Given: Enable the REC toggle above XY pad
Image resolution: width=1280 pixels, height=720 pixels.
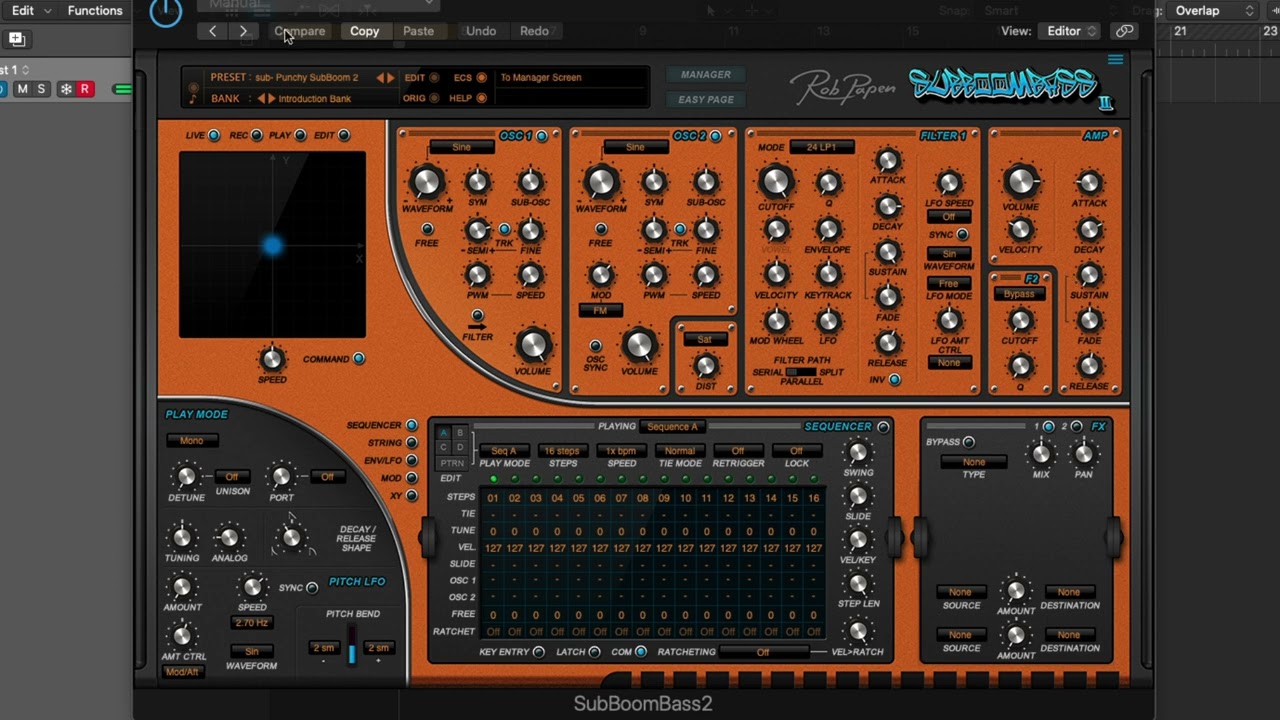Looking at the screenshot, I should point(257,135).
